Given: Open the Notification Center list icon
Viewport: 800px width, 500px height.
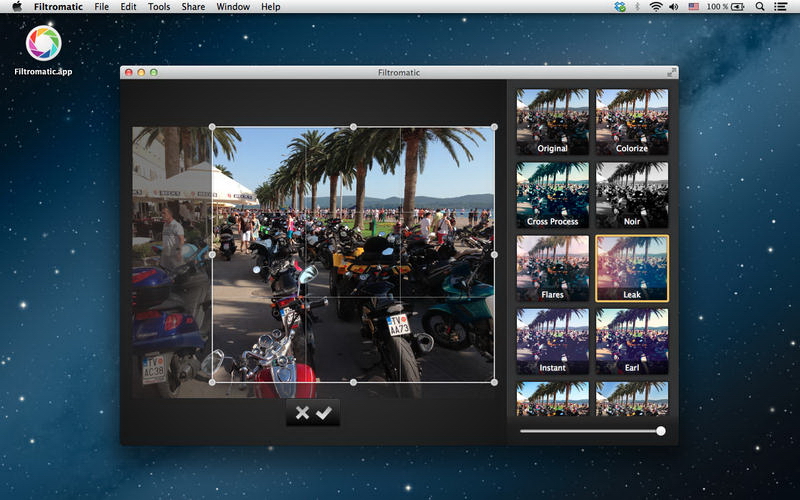Looking at the screenshot, I should [x=781, y=7].
